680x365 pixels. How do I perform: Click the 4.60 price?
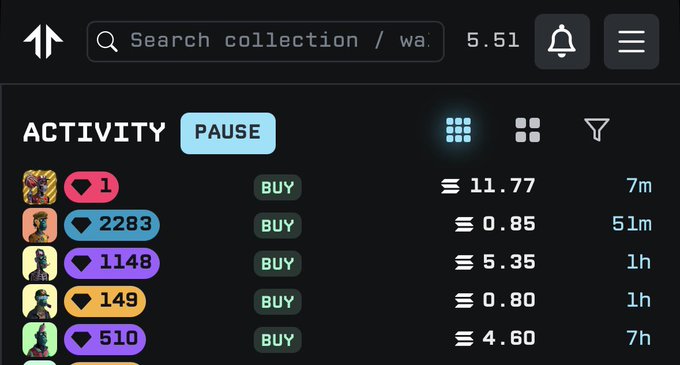pyautogui.click(x=509, y=339)
